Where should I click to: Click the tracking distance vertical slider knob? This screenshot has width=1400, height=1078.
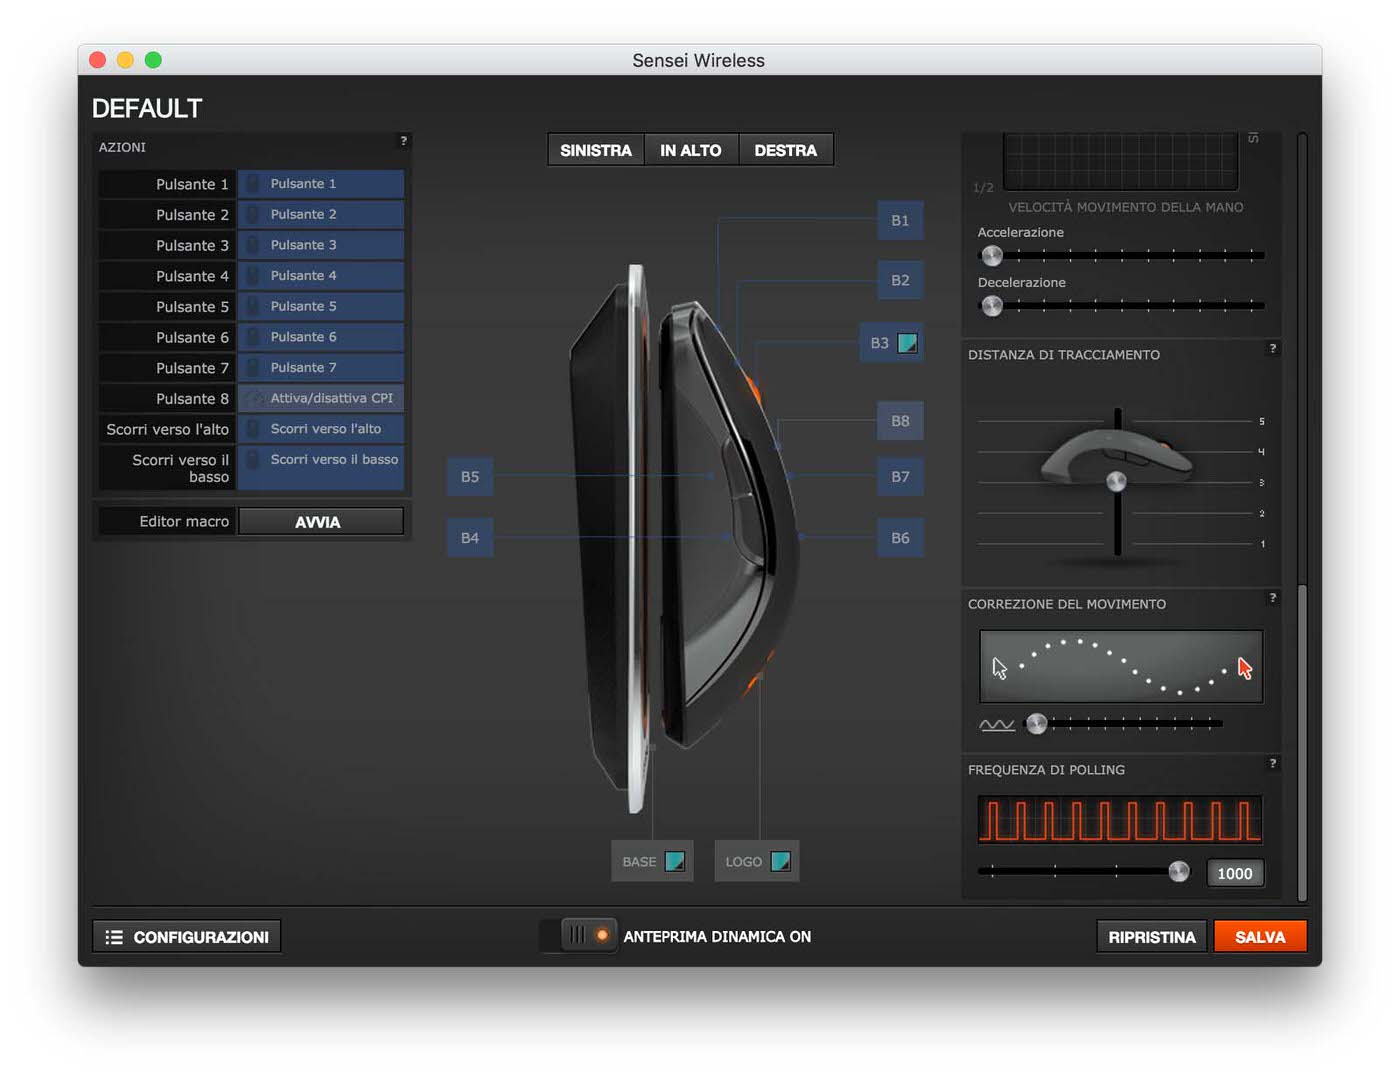pyautogui.click(x=1117, y=482)
